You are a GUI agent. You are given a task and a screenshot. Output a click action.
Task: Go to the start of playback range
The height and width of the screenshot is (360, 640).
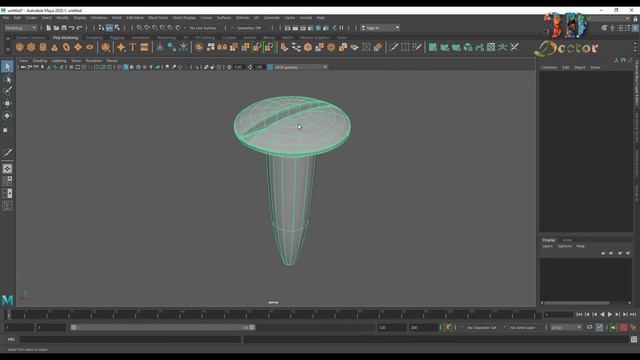click(x=579, y=314)
